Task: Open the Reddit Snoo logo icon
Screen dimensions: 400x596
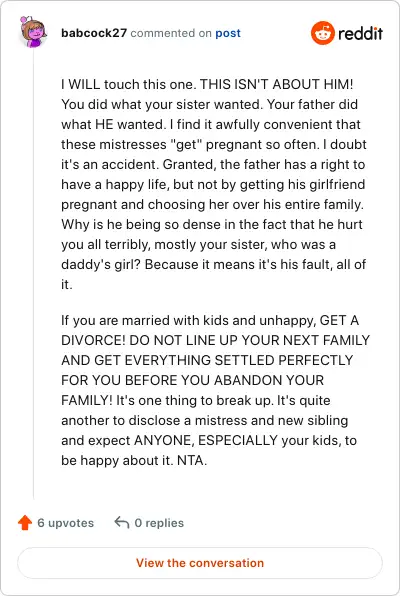Action: [x=322, y=33]
